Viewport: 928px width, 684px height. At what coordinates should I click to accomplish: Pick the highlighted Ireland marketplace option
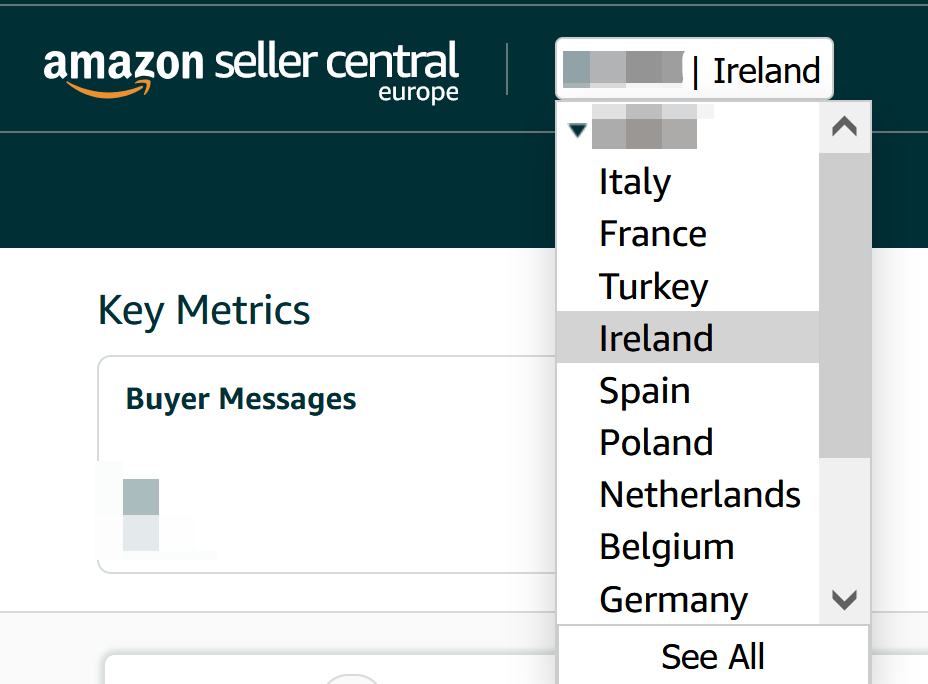coord(656,338)
